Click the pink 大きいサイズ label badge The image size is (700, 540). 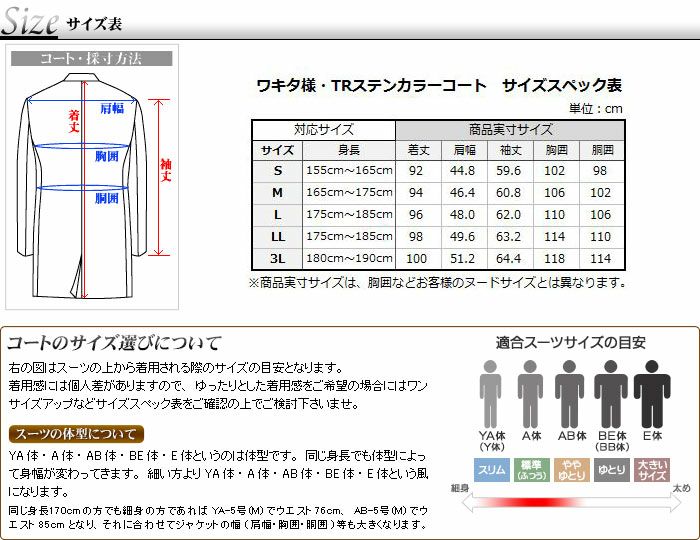[x=652, y=470]
